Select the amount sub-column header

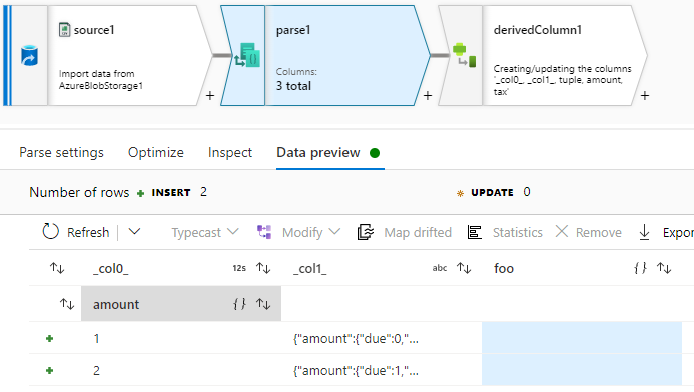(181, 304)
